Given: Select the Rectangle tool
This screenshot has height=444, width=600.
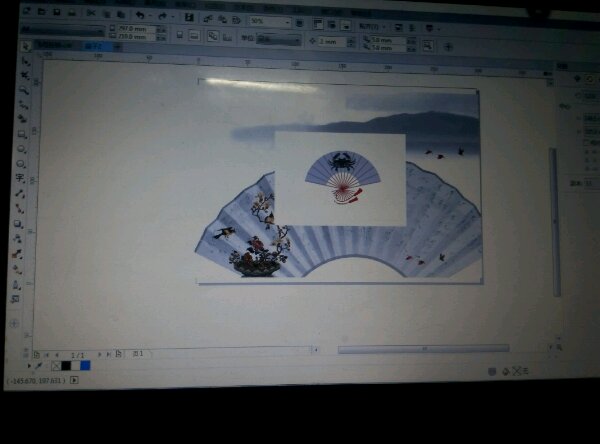Looking at the screenshot, I should pyautogui.click(x=22, y=134).
